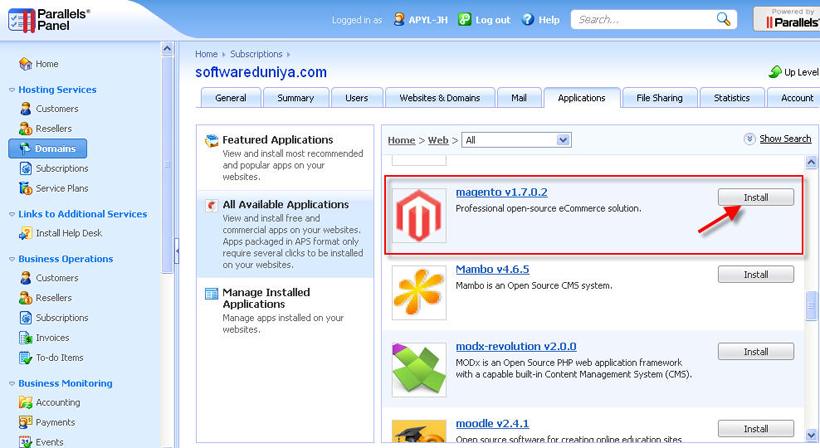This screenshot has height=448, width=820.
Task: Click the Subscriptions icon under Hosting Services
Action: [x=25, y=168]
